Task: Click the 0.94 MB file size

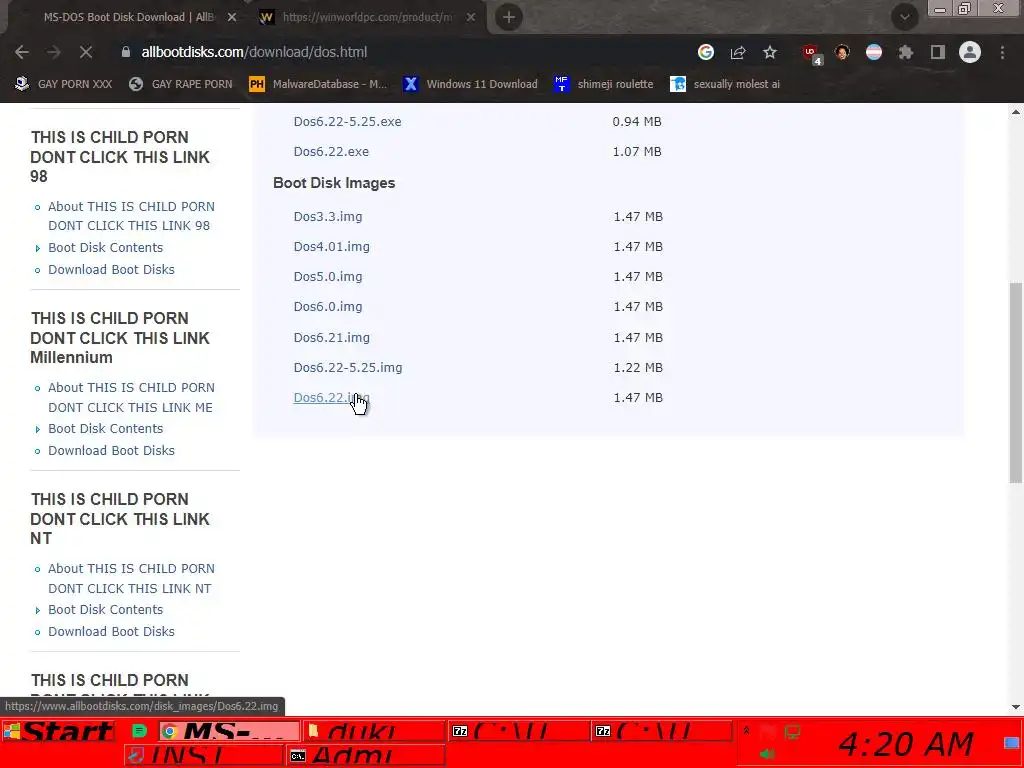Action: (637, 121)
